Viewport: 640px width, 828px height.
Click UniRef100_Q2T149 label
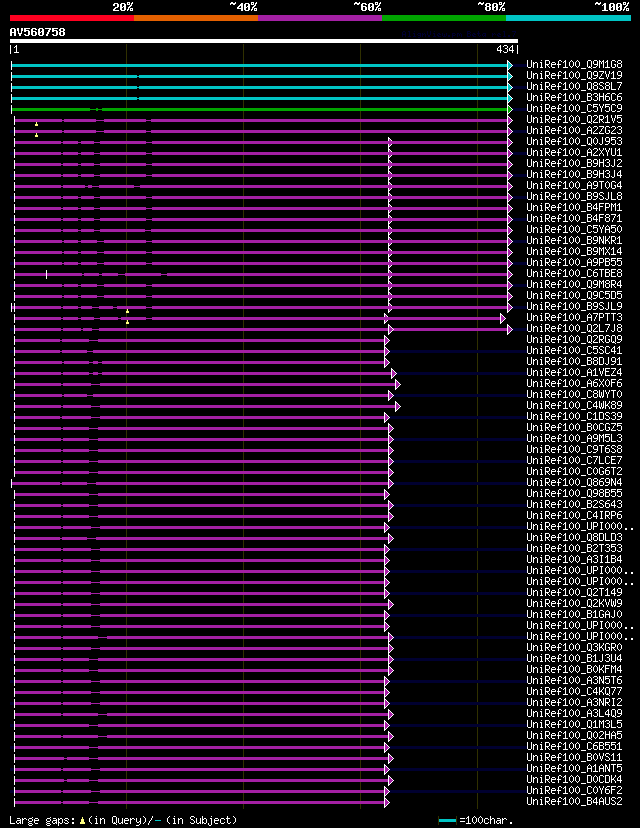pos(574,592)
